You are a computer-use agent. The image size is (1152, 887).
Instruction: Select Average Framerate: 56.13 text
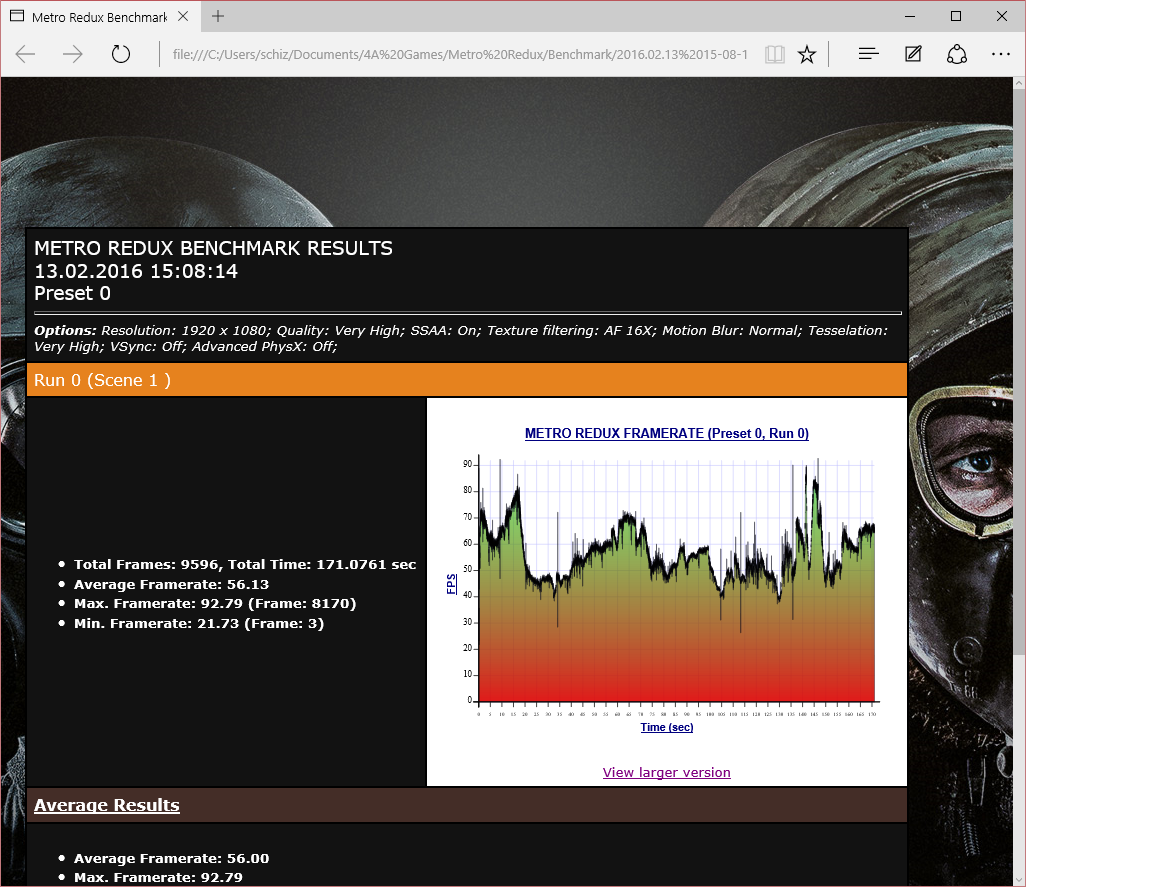coord(171,584)
